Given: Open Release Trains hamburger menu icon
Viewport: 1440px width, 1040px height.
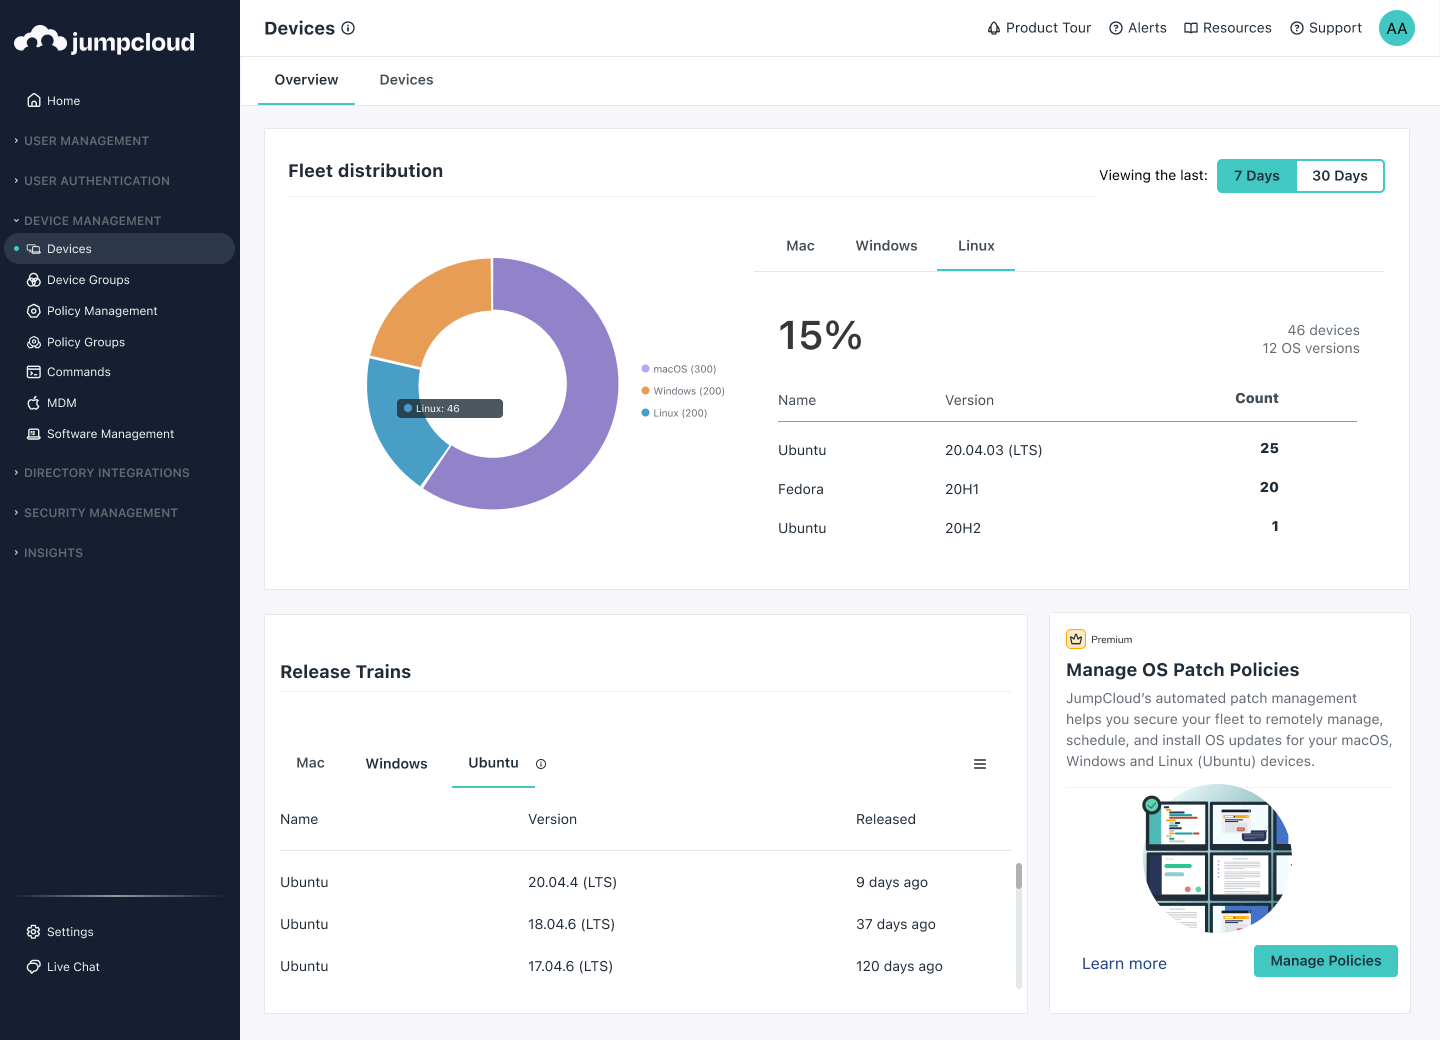Looking at the screenshot, I should tap(980, 764).
